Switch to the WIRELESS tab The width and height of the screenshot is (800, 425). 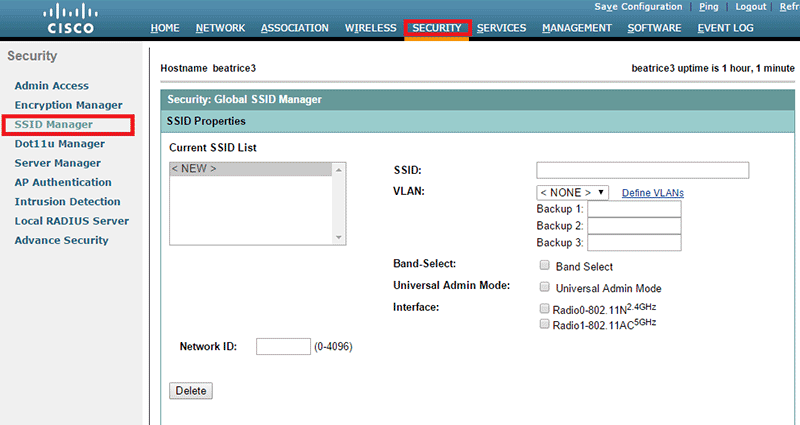[370, 28]
